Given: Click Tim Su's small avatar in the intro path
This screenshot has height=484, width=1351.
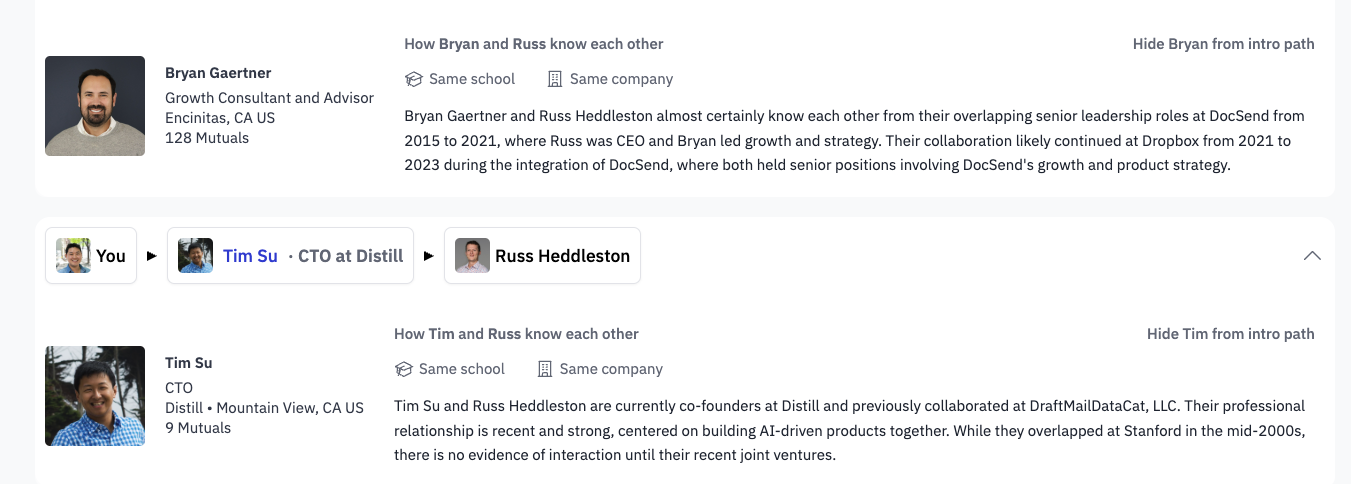Looking at the screenshot, I should pyautogui.click(x=195, y=256).
